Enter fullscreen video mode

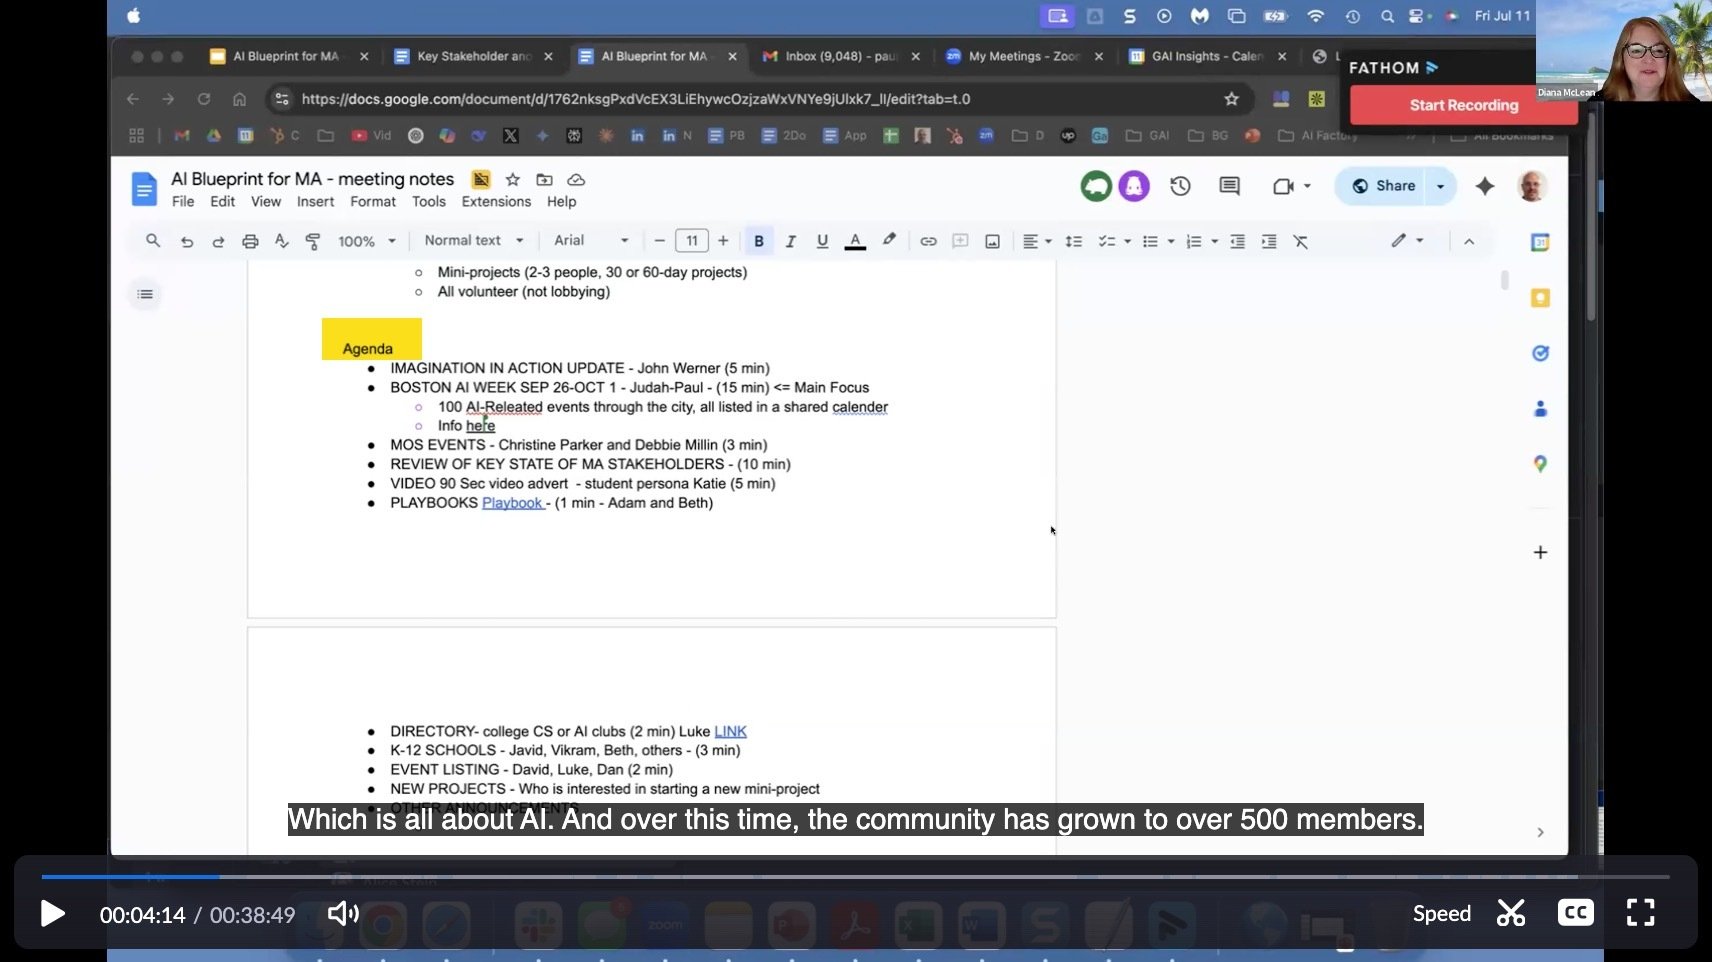click(1640, 912)
